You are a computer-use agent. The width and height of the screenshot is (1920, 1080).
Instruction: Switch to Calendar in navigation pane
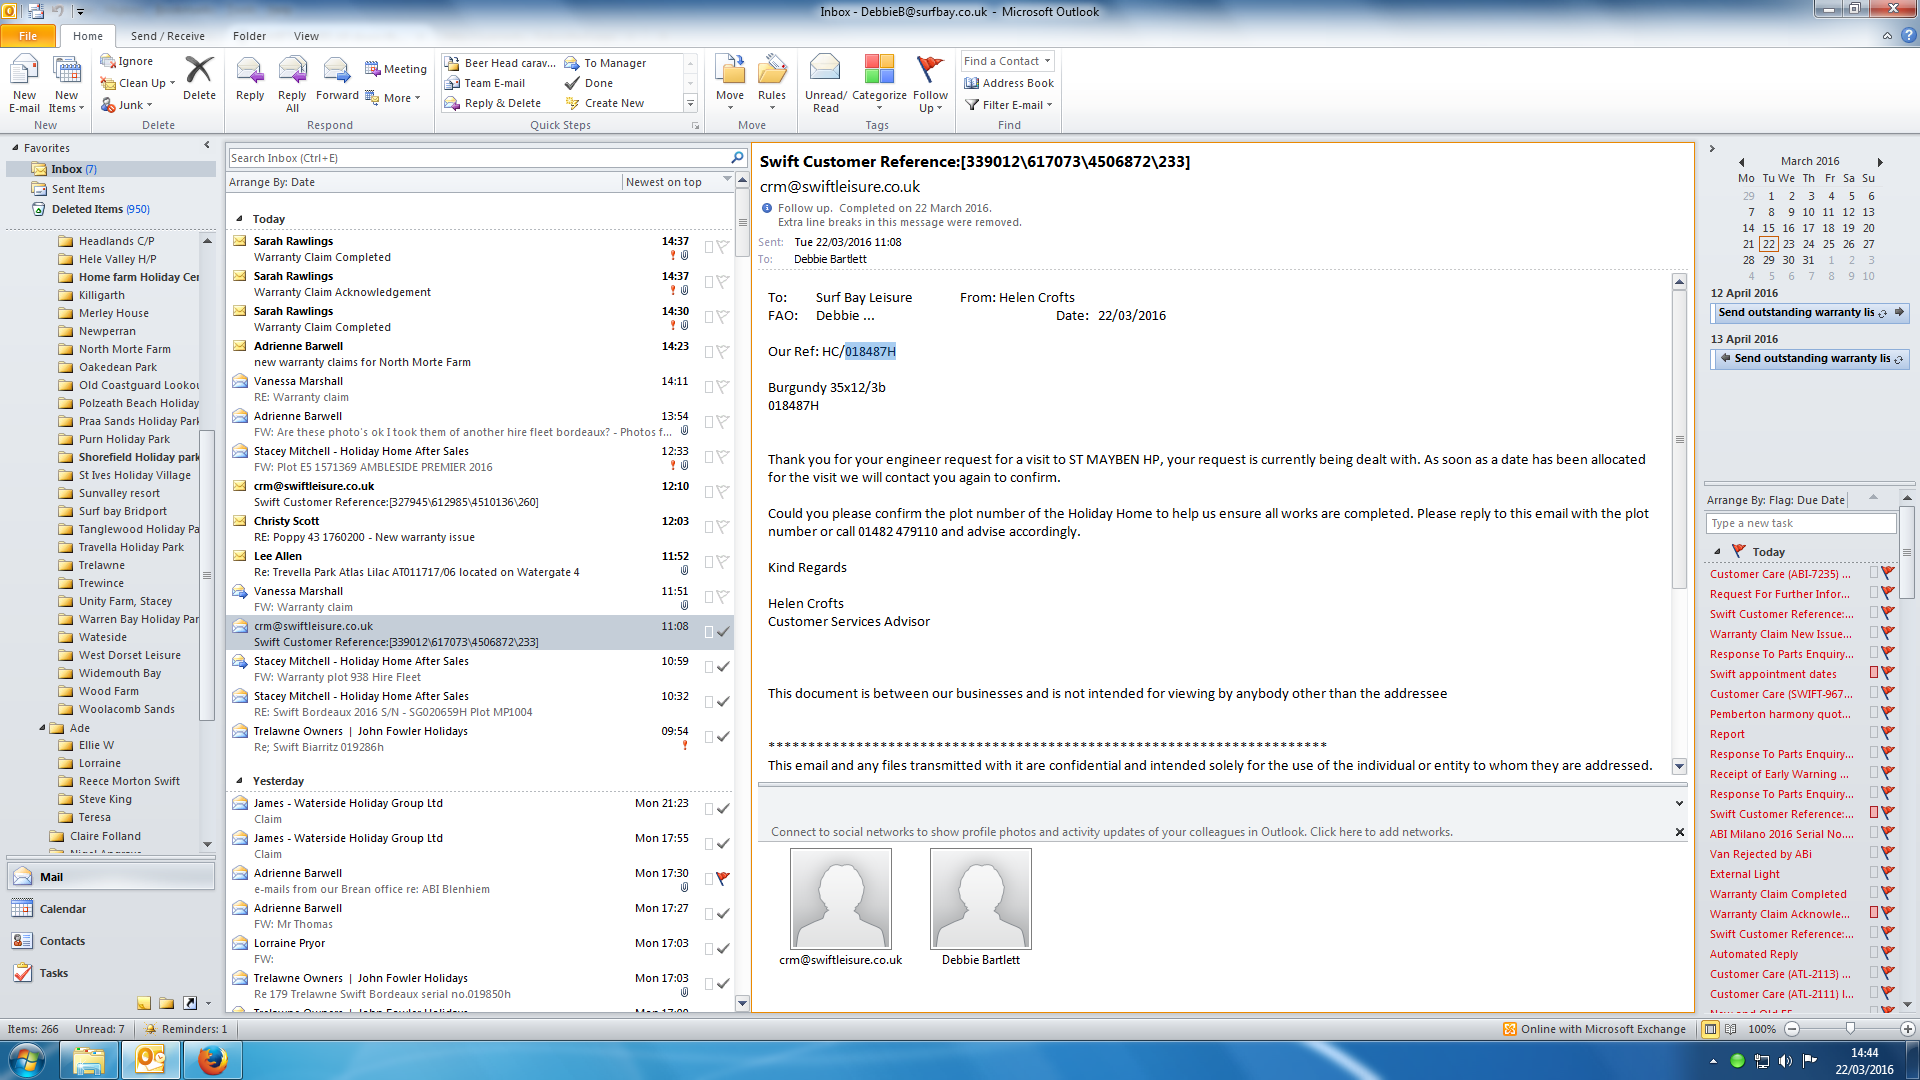coord(62,909)
